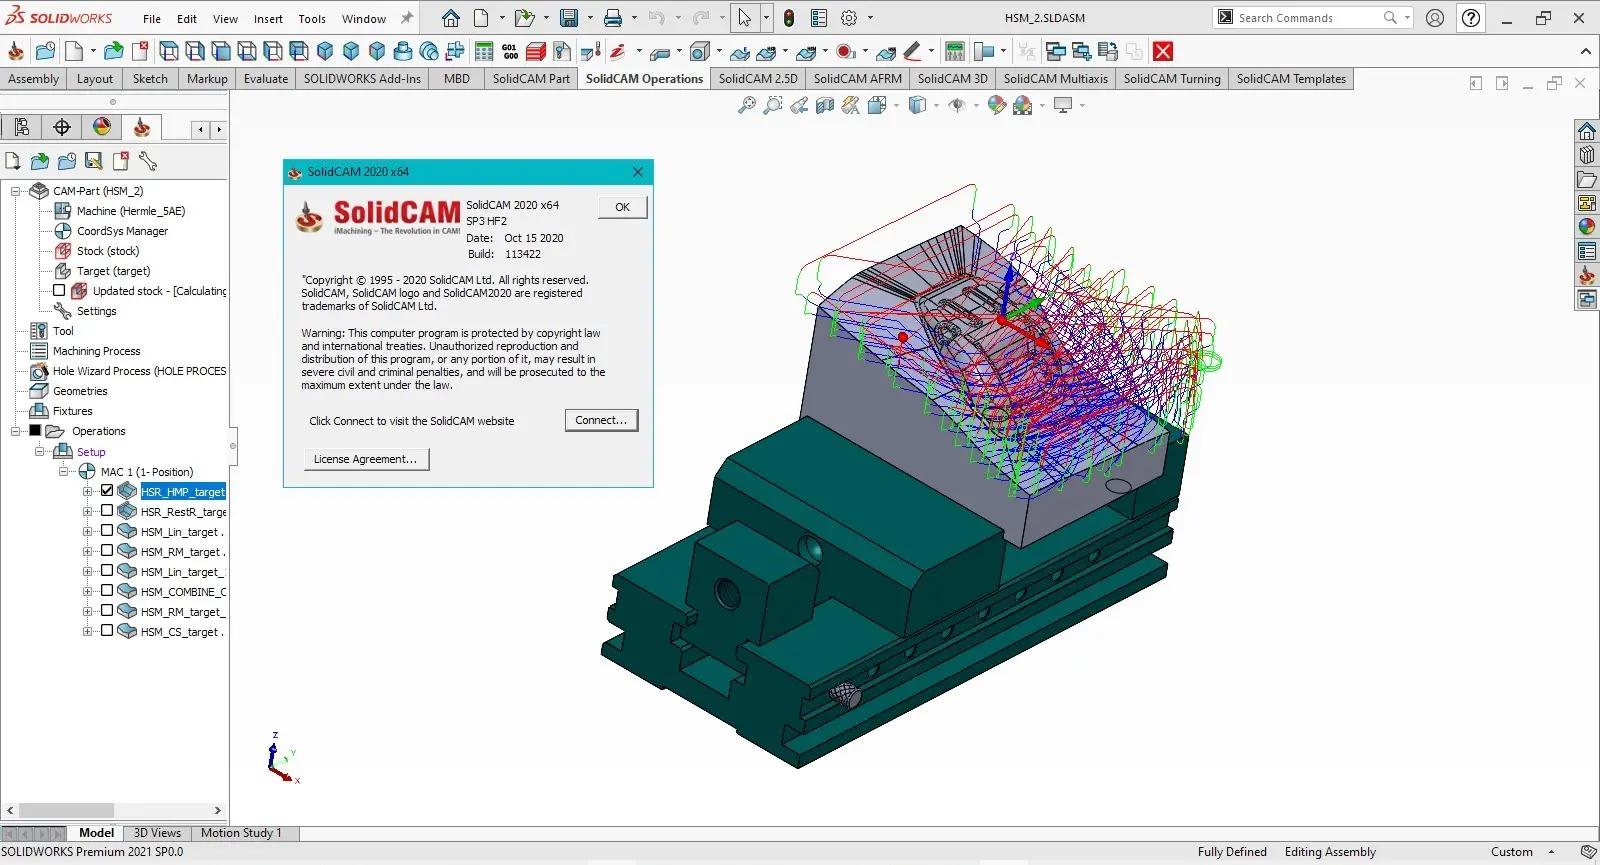Open the FeatureManager design tree tab
Viewport: 1600px width, 865px height.
coord(22,127)
